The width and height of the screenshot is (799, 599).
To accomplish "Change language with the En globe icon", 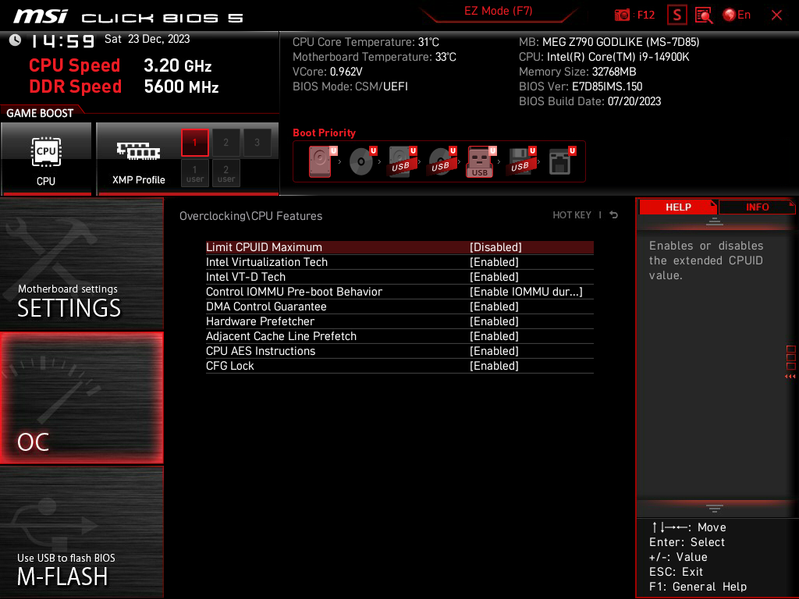I will pyautogui.click(x=736, y=15).
